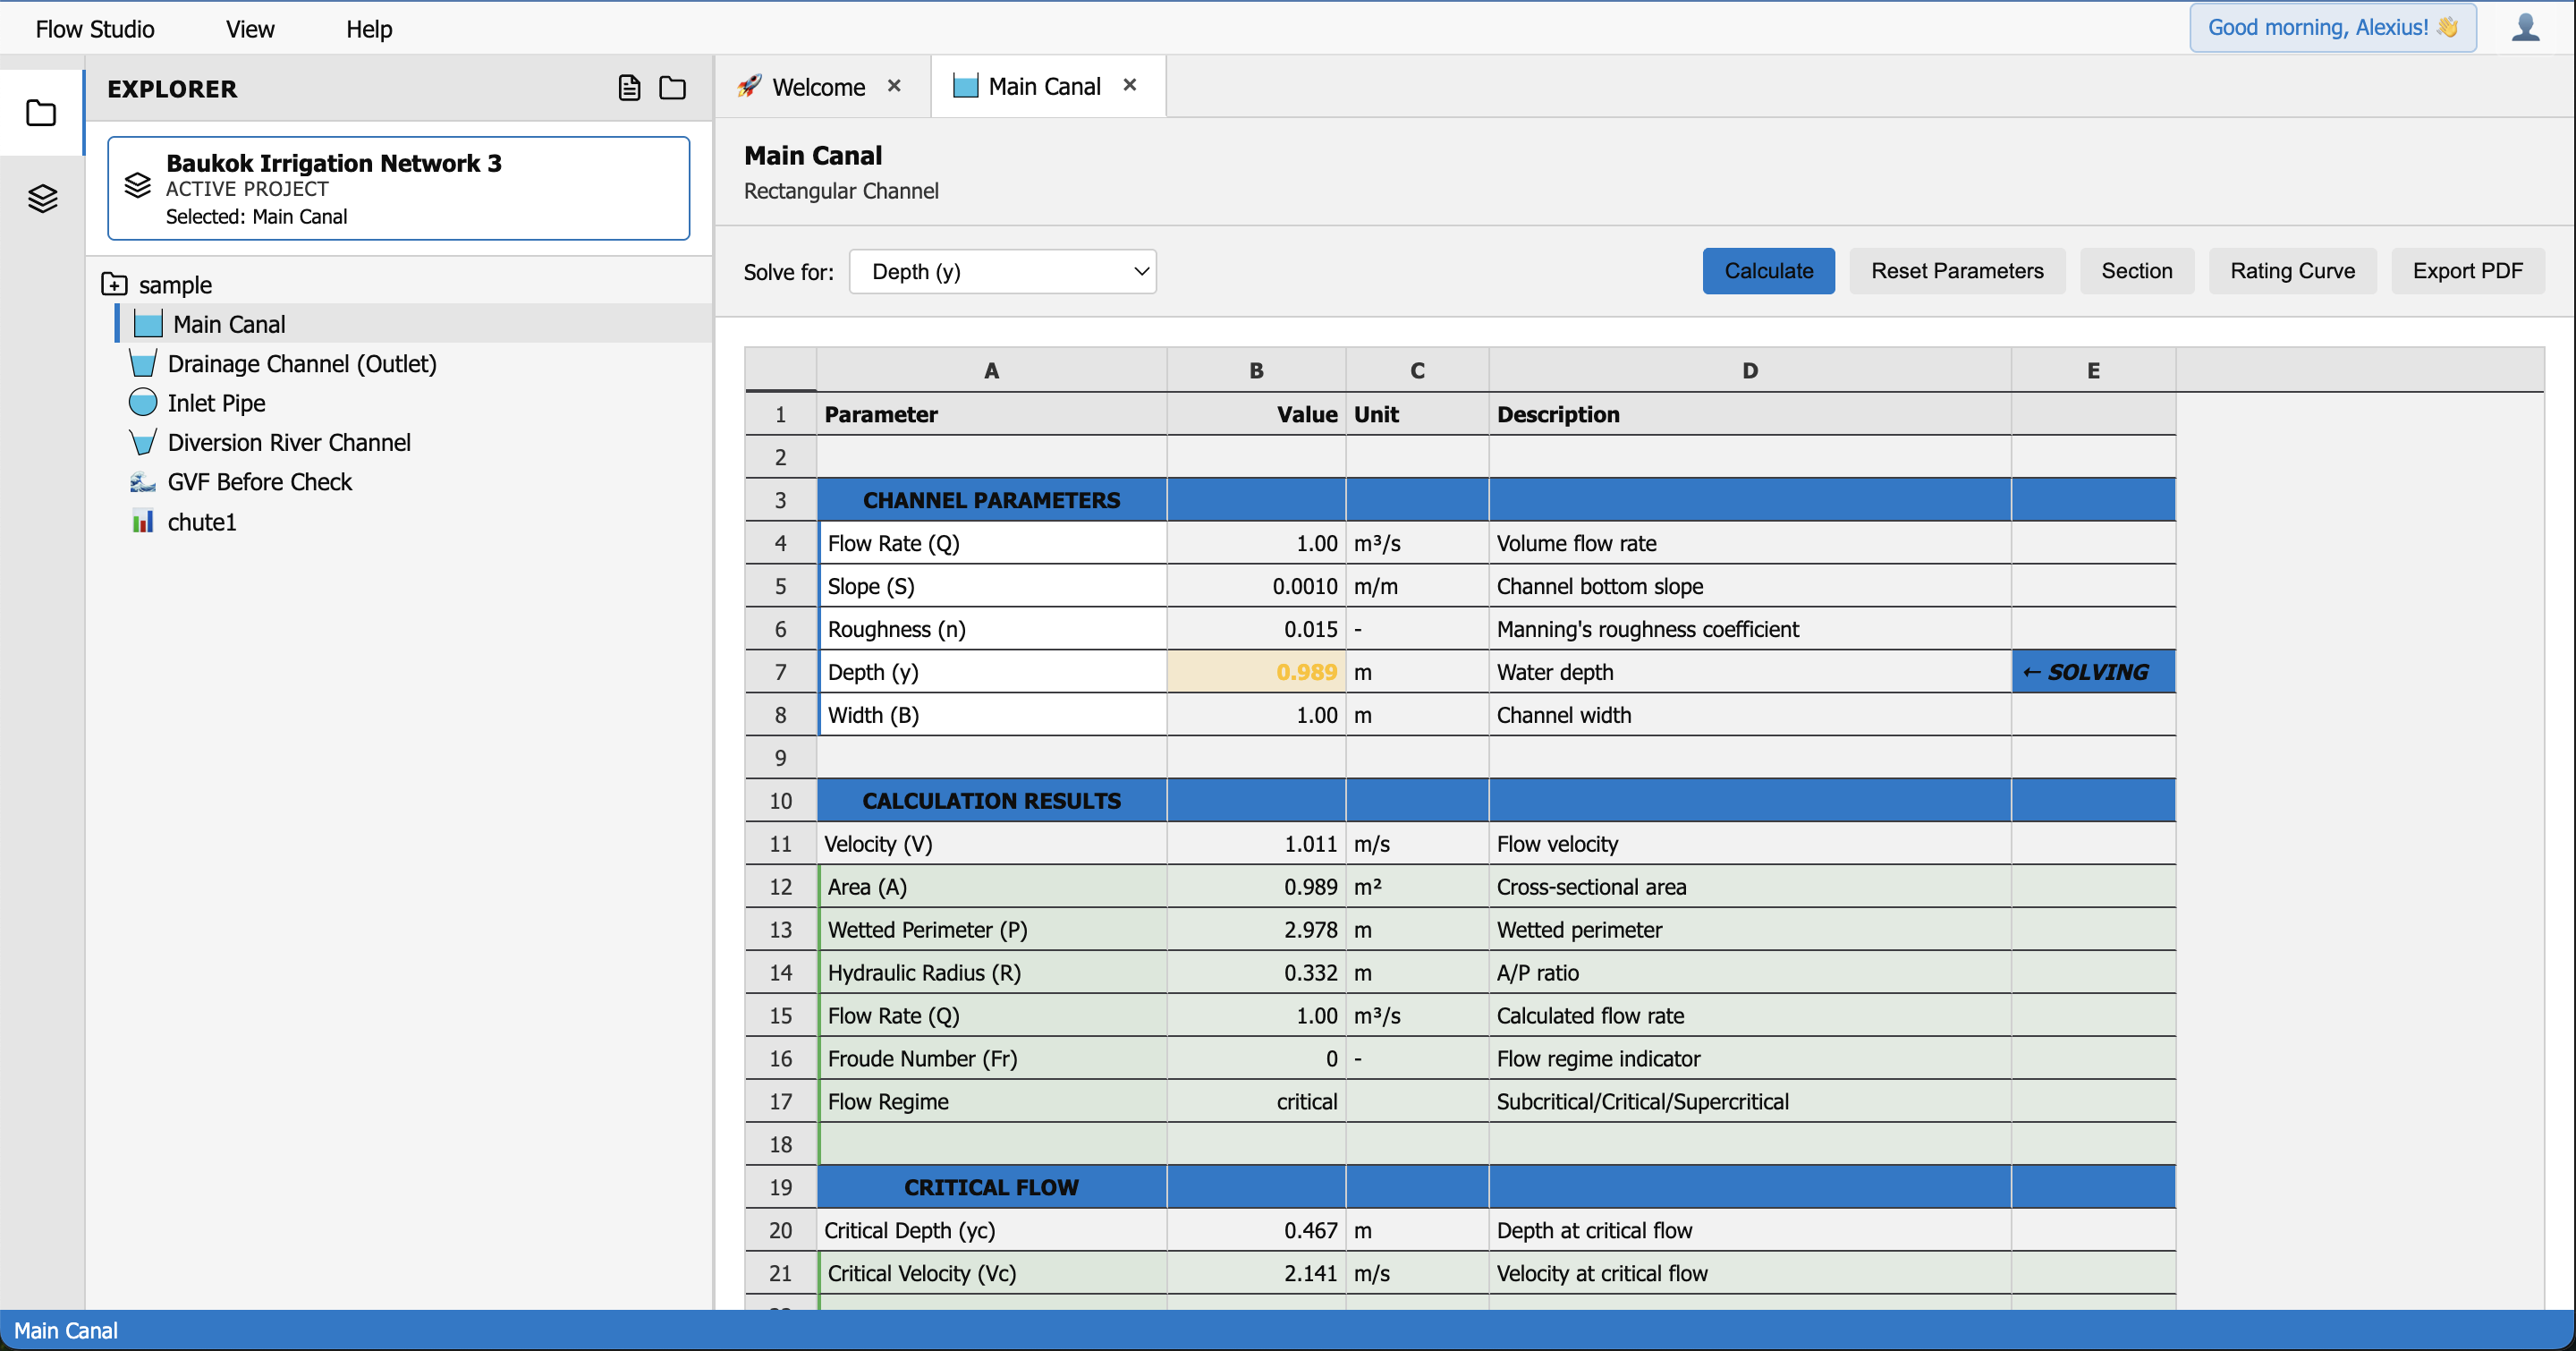
Task: Click the rocket icon on Welcome tab
Action: [x=749, y=87]
